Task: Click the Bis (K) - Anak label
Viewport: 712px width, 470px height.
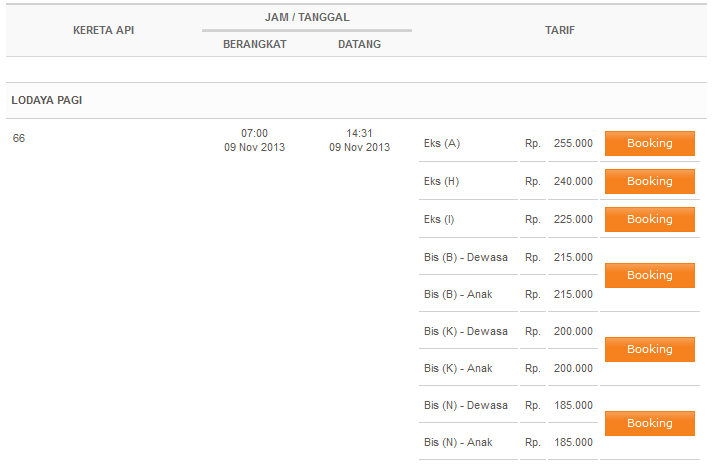Action: tap(458, 368)
